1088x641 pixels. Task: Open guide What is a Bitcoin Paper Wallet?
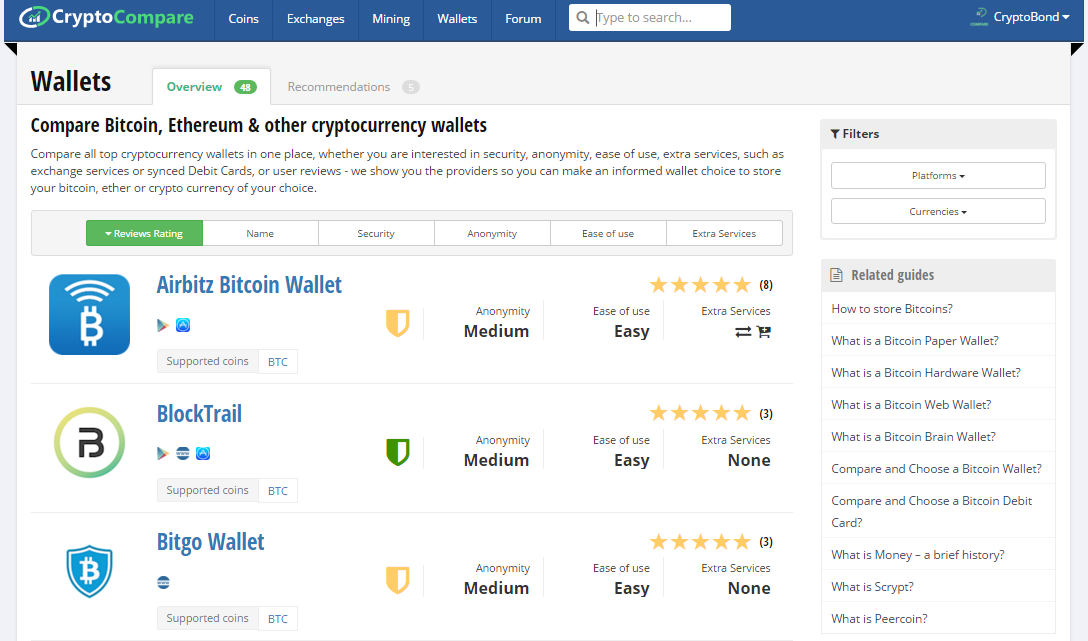915,341
